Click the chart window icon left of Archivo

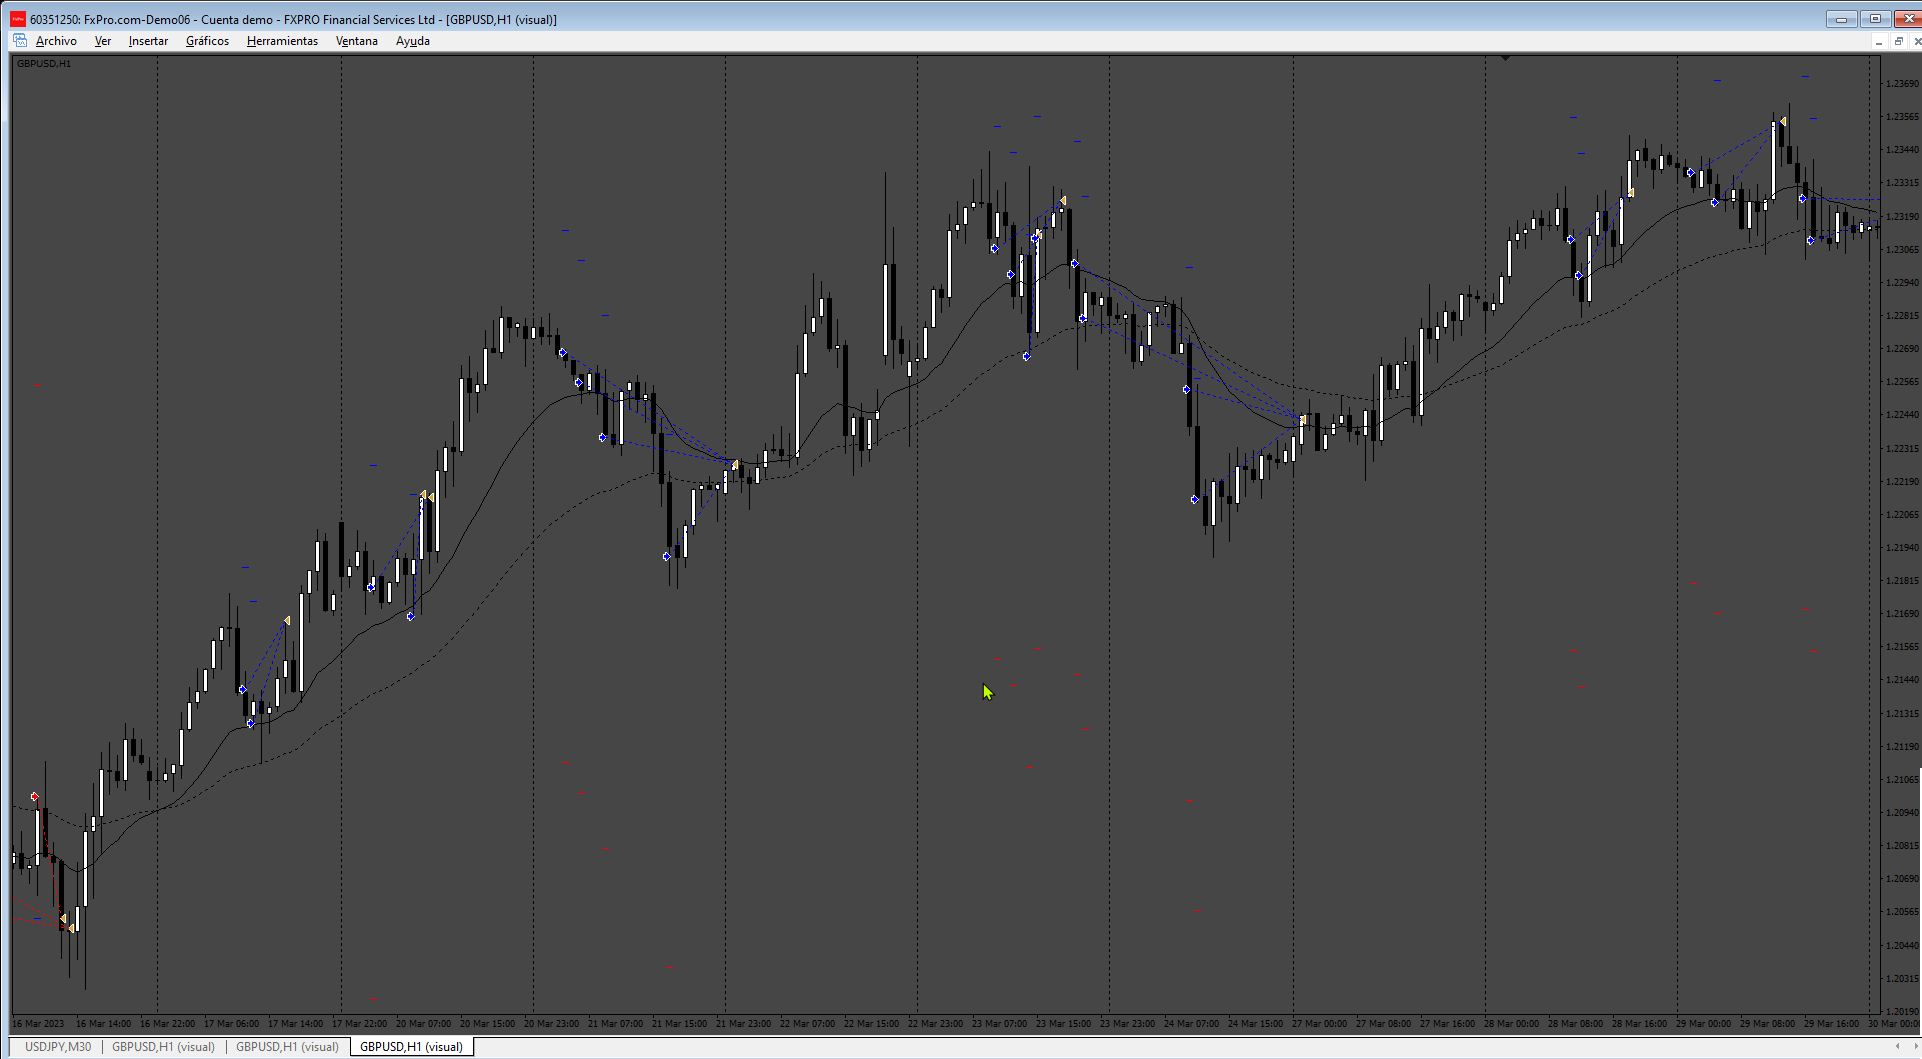pos(20,41)
